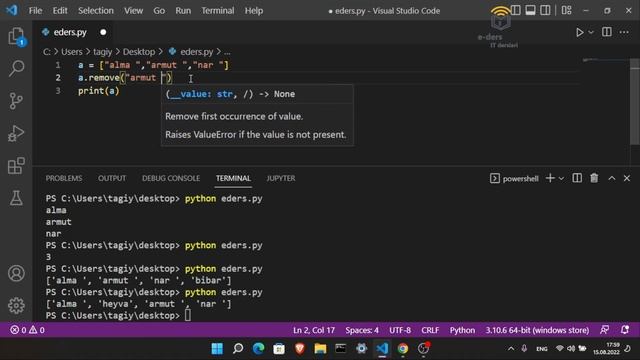Toggle the secondary side bar layout icon

click(545, 10)
